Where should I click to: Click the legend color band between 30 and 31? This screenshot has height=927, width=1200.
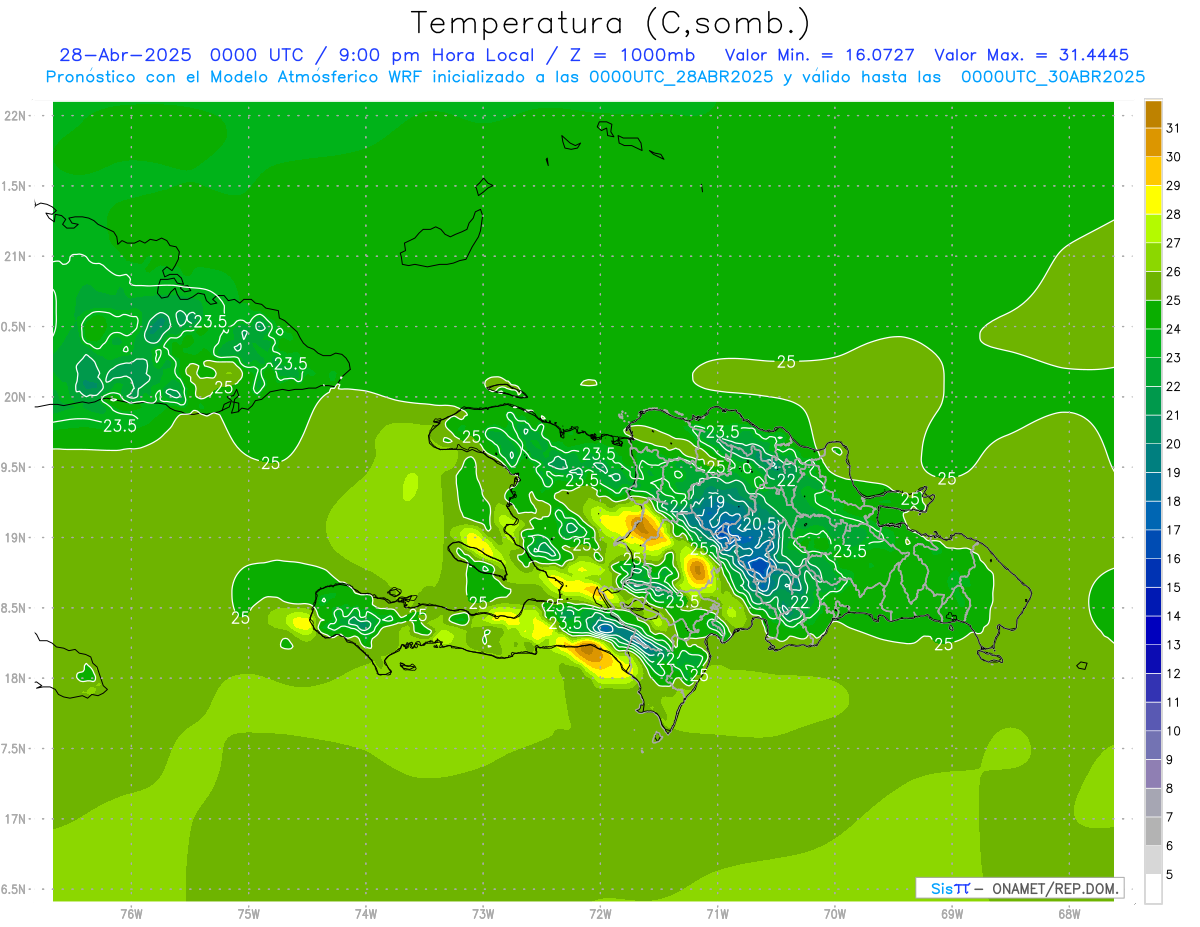click(x=1153, y=143)
